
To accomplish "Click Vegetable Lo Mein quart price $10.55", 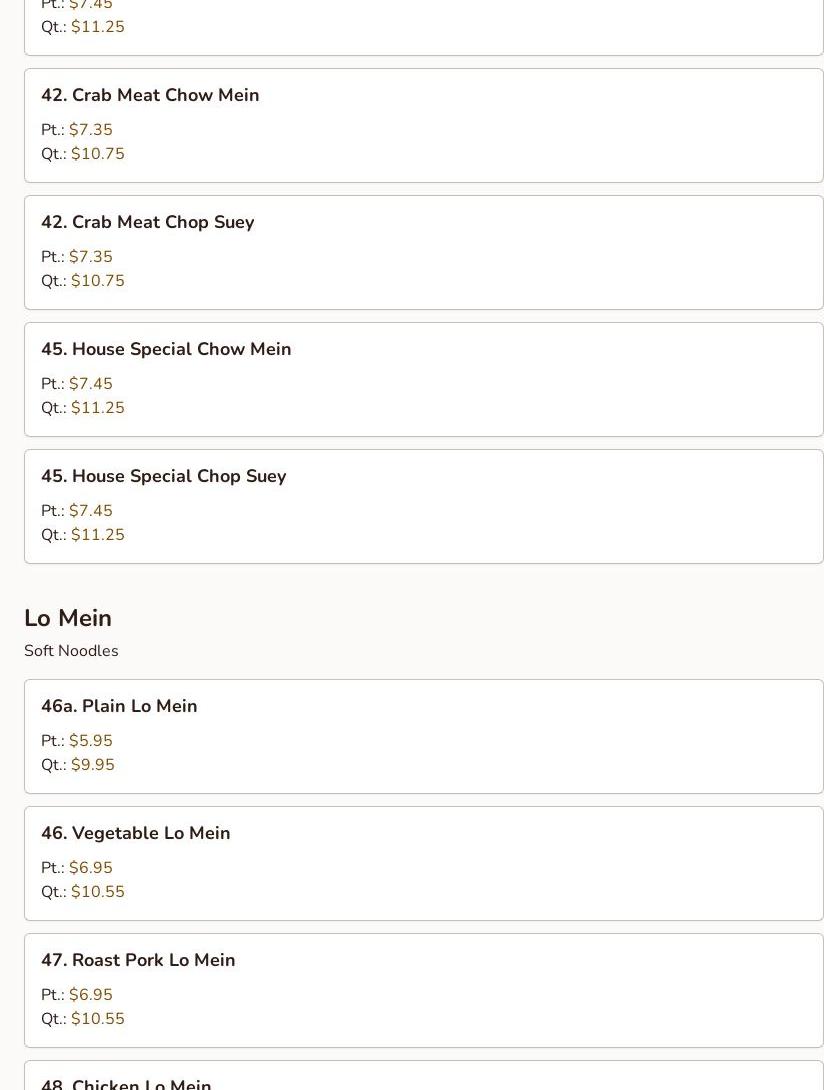I will pyautogui.click(x=98, y=892).
